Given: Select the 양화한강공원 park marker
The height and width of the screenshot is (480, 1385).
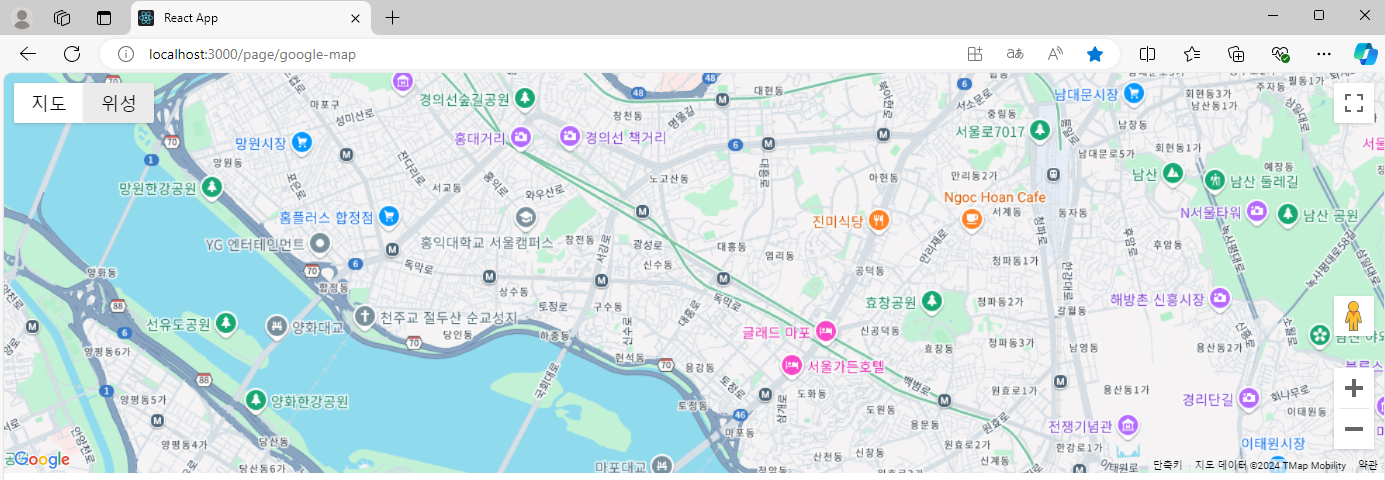Looking at the screenshot, I should tap(257, 400).
